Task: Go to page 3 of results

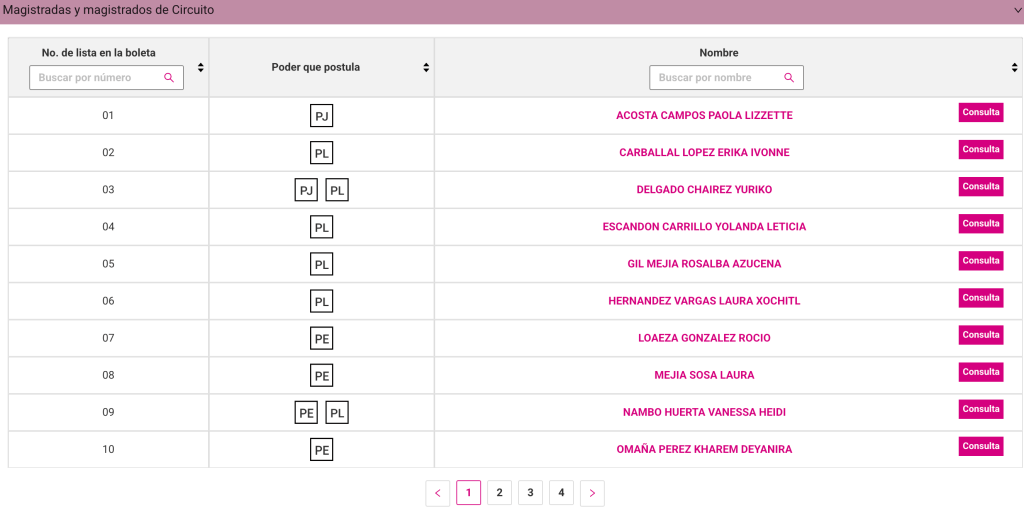Action: (x=530, y=493)
